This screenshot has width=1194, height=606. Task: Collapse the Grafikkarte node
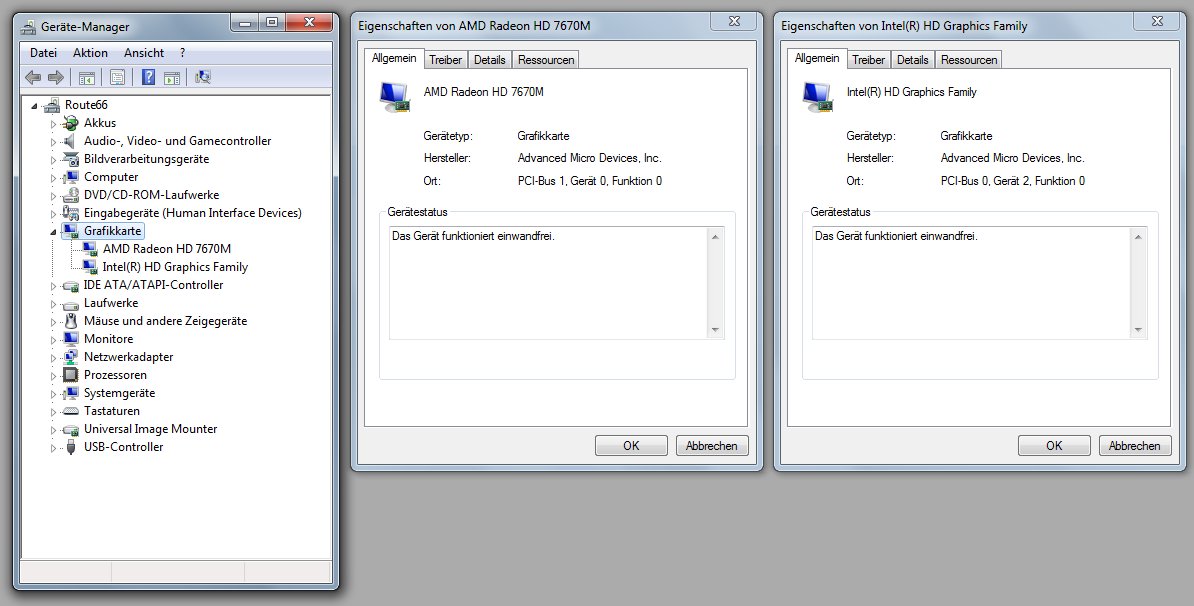click(53, 231)
